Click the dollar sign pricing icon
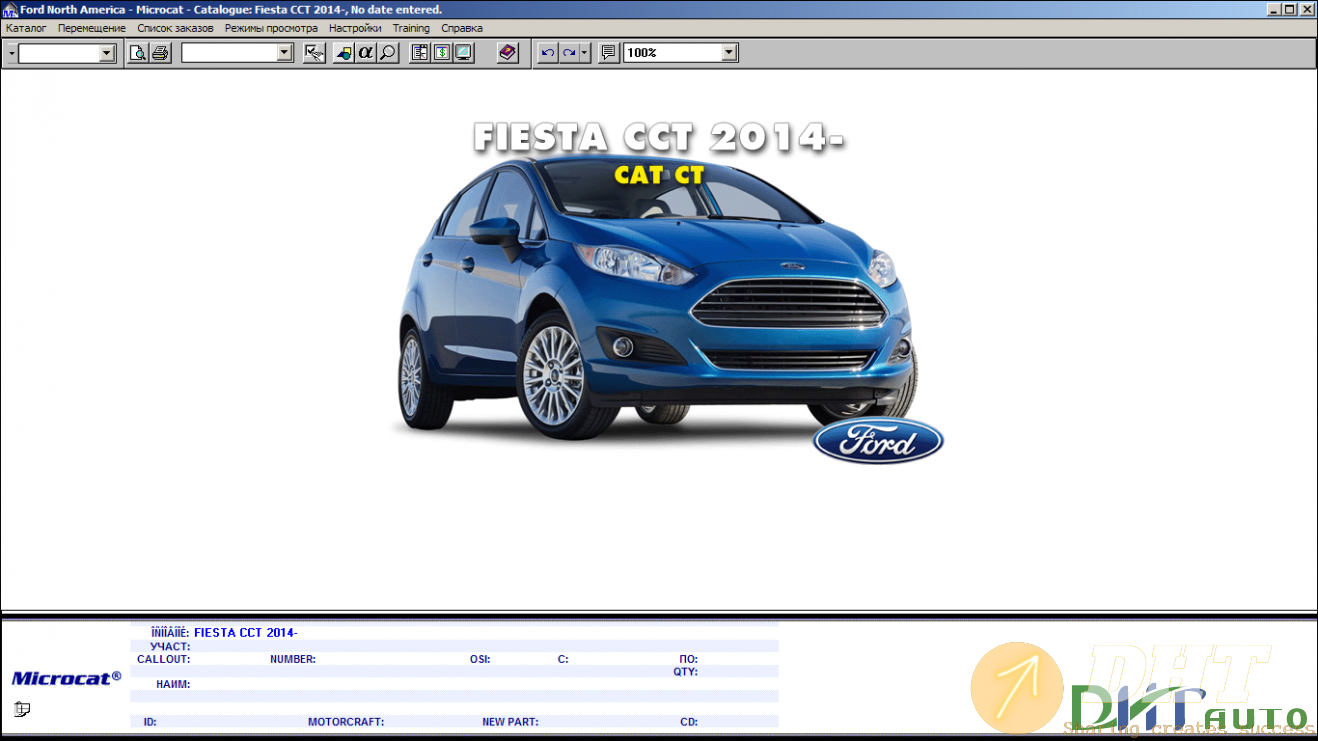Screen dimensions: 1318x741 click(x=442, y=53)
